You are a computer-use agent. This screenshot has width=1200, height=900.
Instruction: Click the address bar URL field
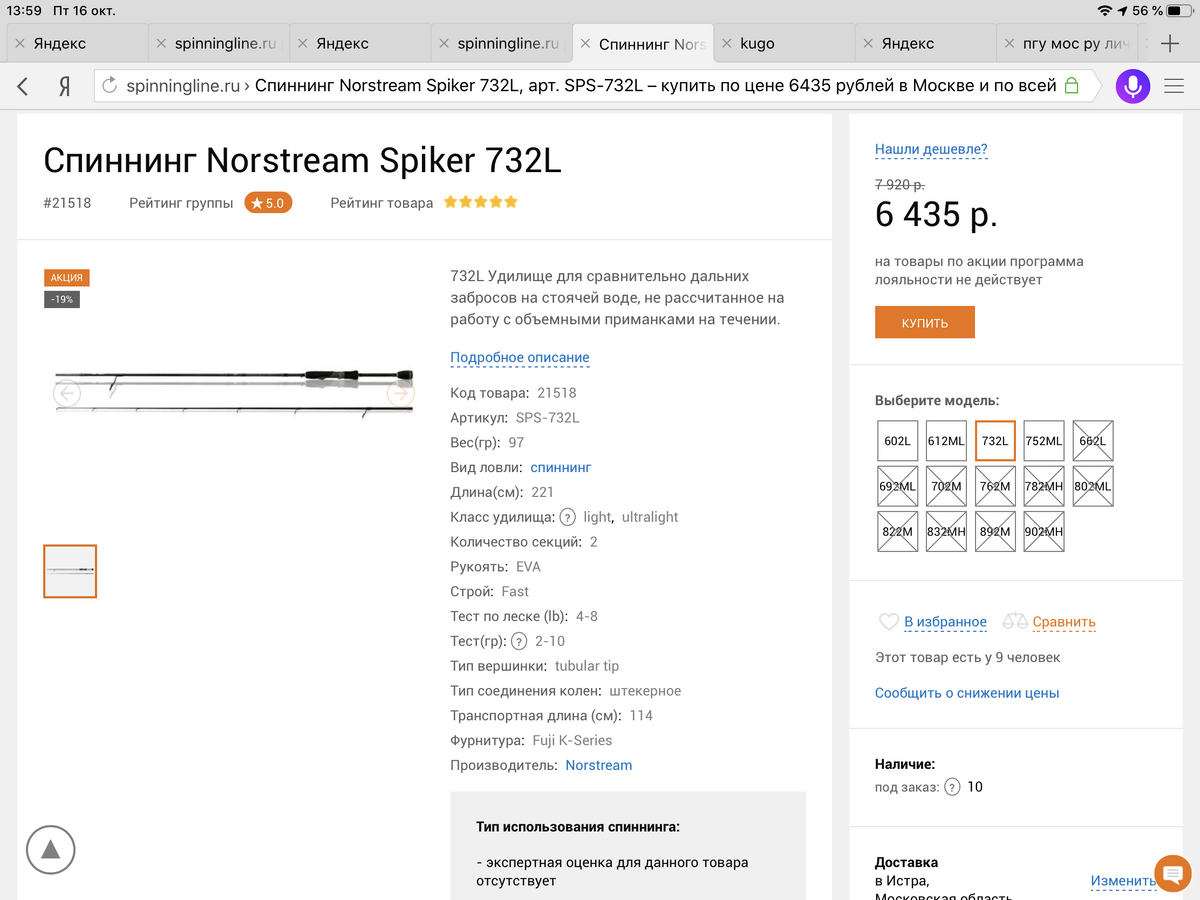590,86
